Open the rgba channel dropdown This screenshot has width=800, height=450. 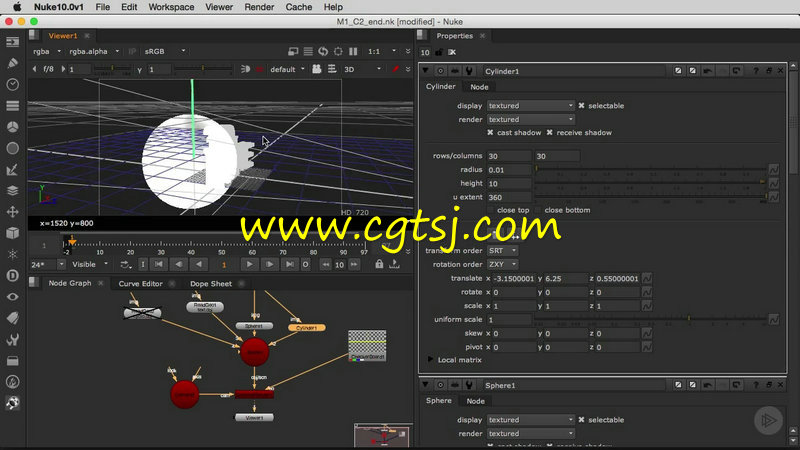click(x=46, y=52)
